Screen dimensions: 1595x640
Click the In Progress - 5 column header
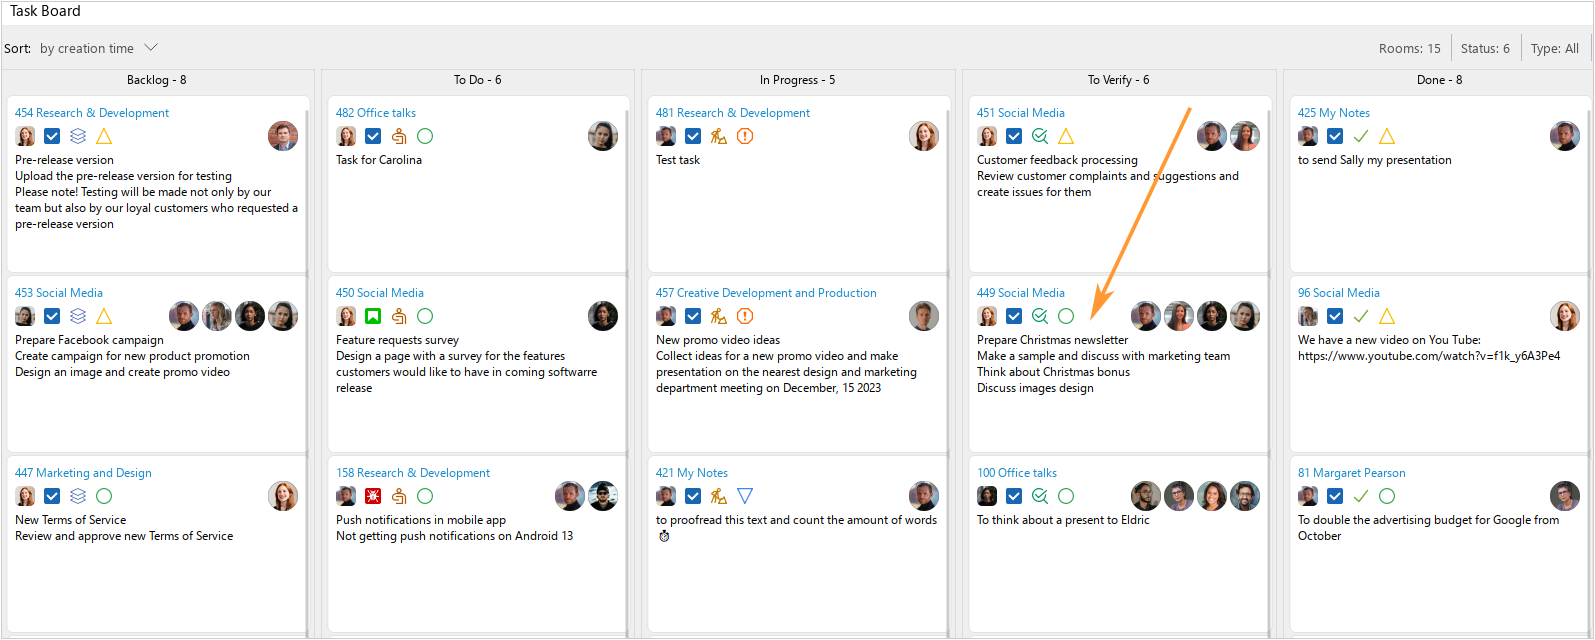(x=797, y=80)
